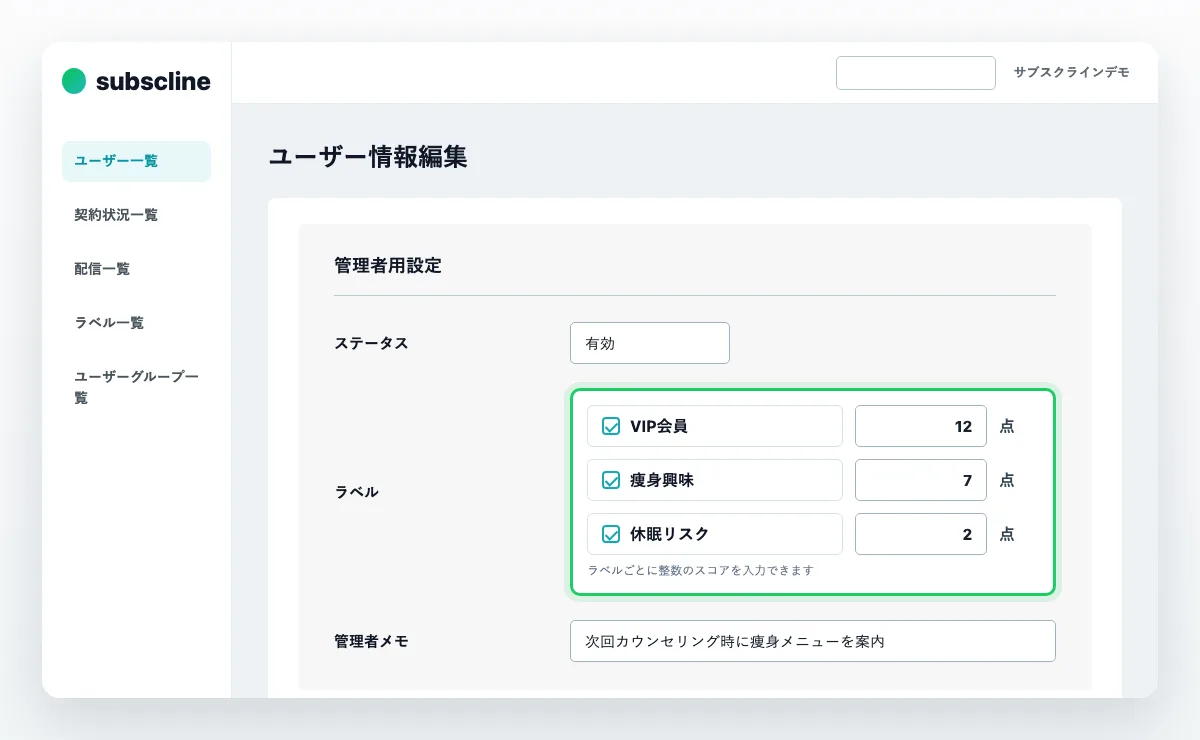Go to 配信一覧 in the sidebar
The width and height of the screenshot is (1200, 740).
click(102, 269)
